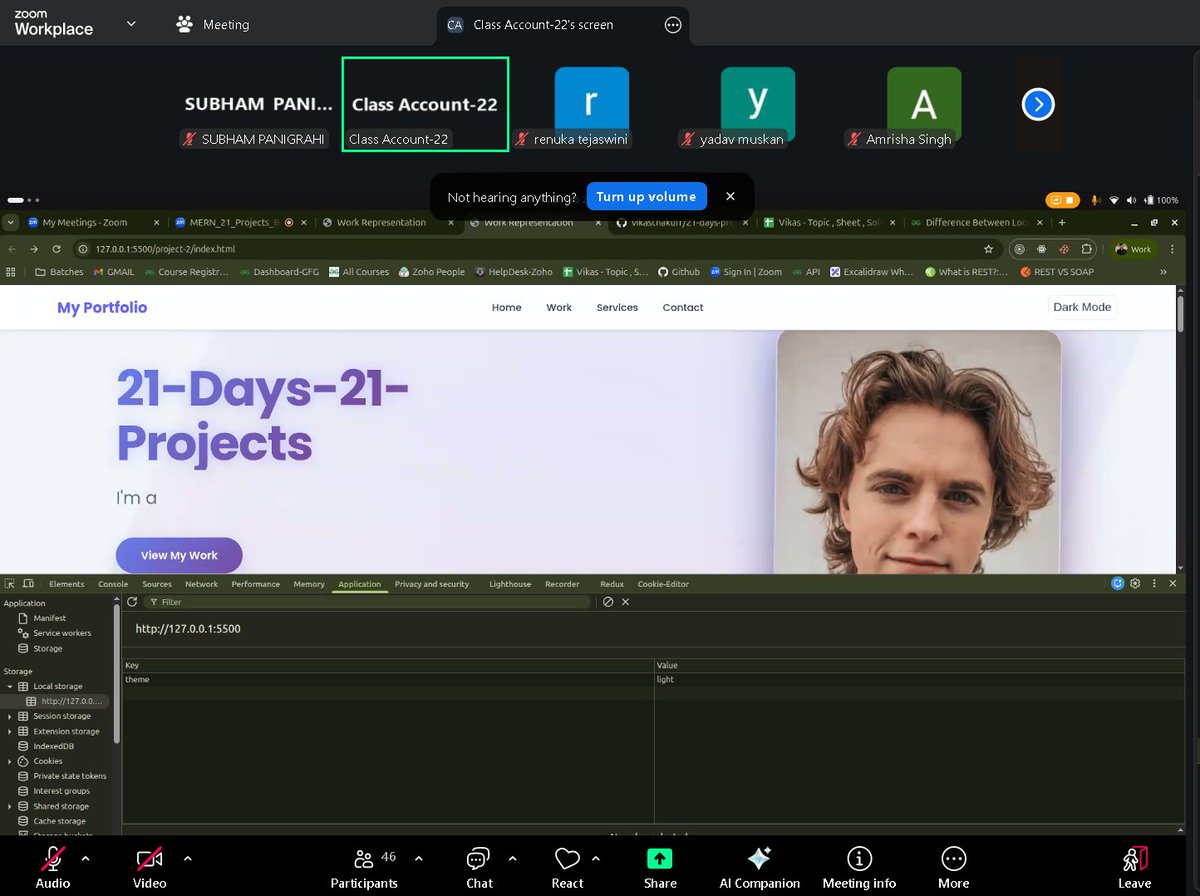Show next participants with blue arrow
This screenshot has width=1200, height=896.
click(x=1038, y=104)
